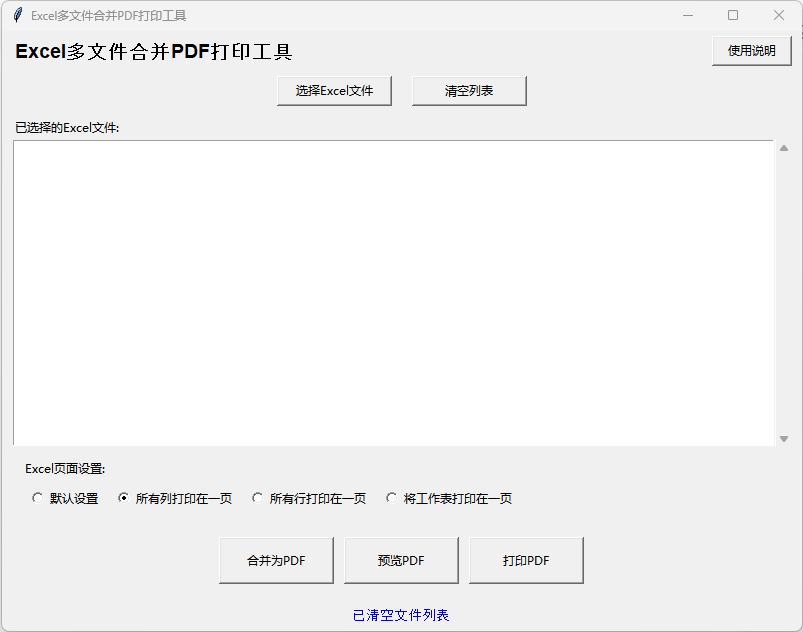Image resolution: width=803 pixels, height=632 pixels.
Task: Maximize the Excel PDF tool window
Action: point(733,15)
